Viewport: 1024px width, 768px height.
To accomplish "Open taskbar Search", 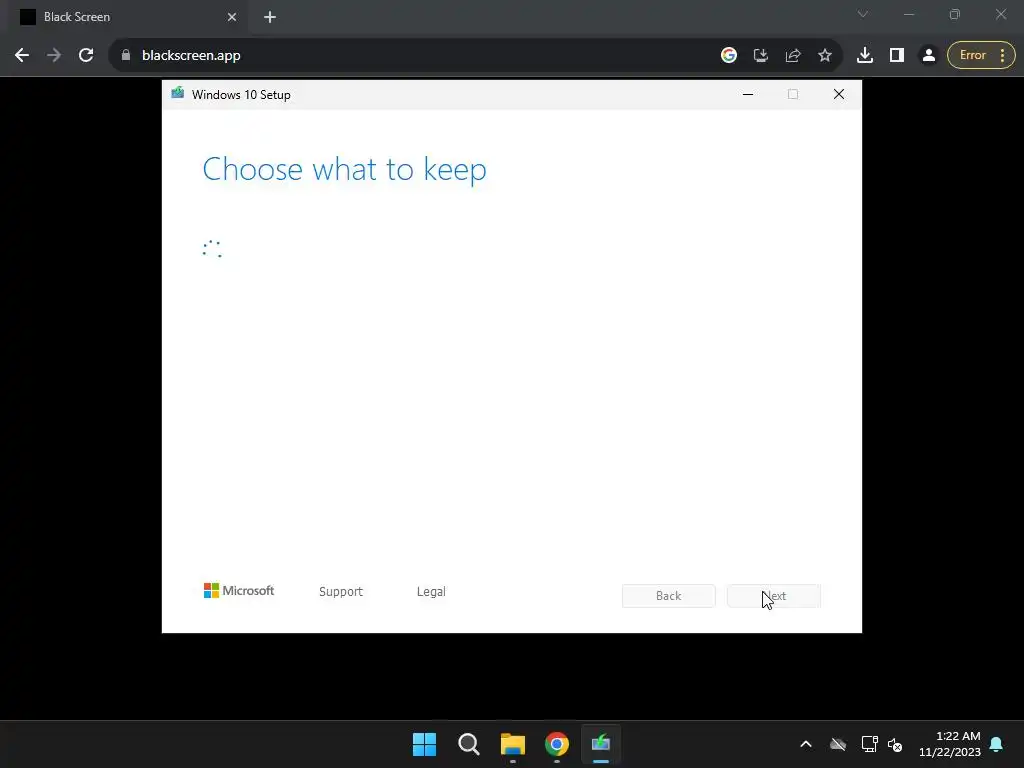I will 468,744.
